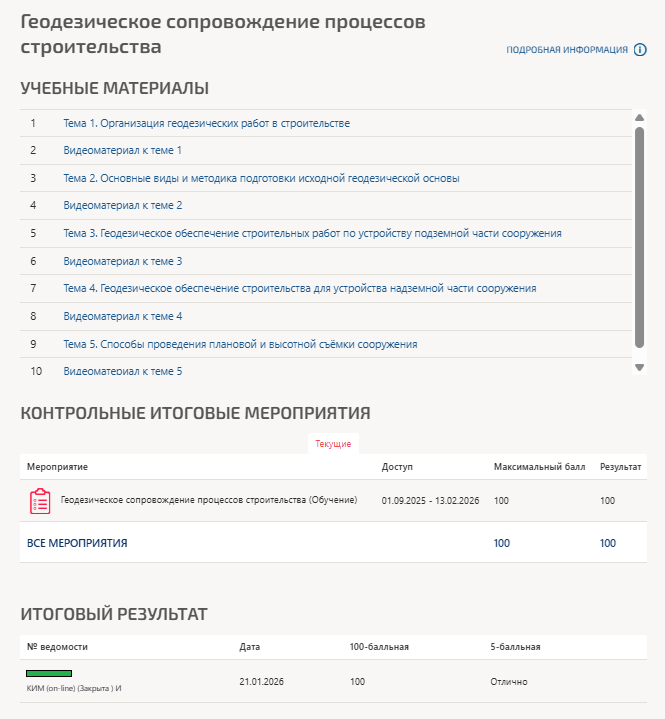Viewport: 665px width, 719px height.
Task: Click the green bar in the Итоговый результат row
Action: tap(49, 674)
